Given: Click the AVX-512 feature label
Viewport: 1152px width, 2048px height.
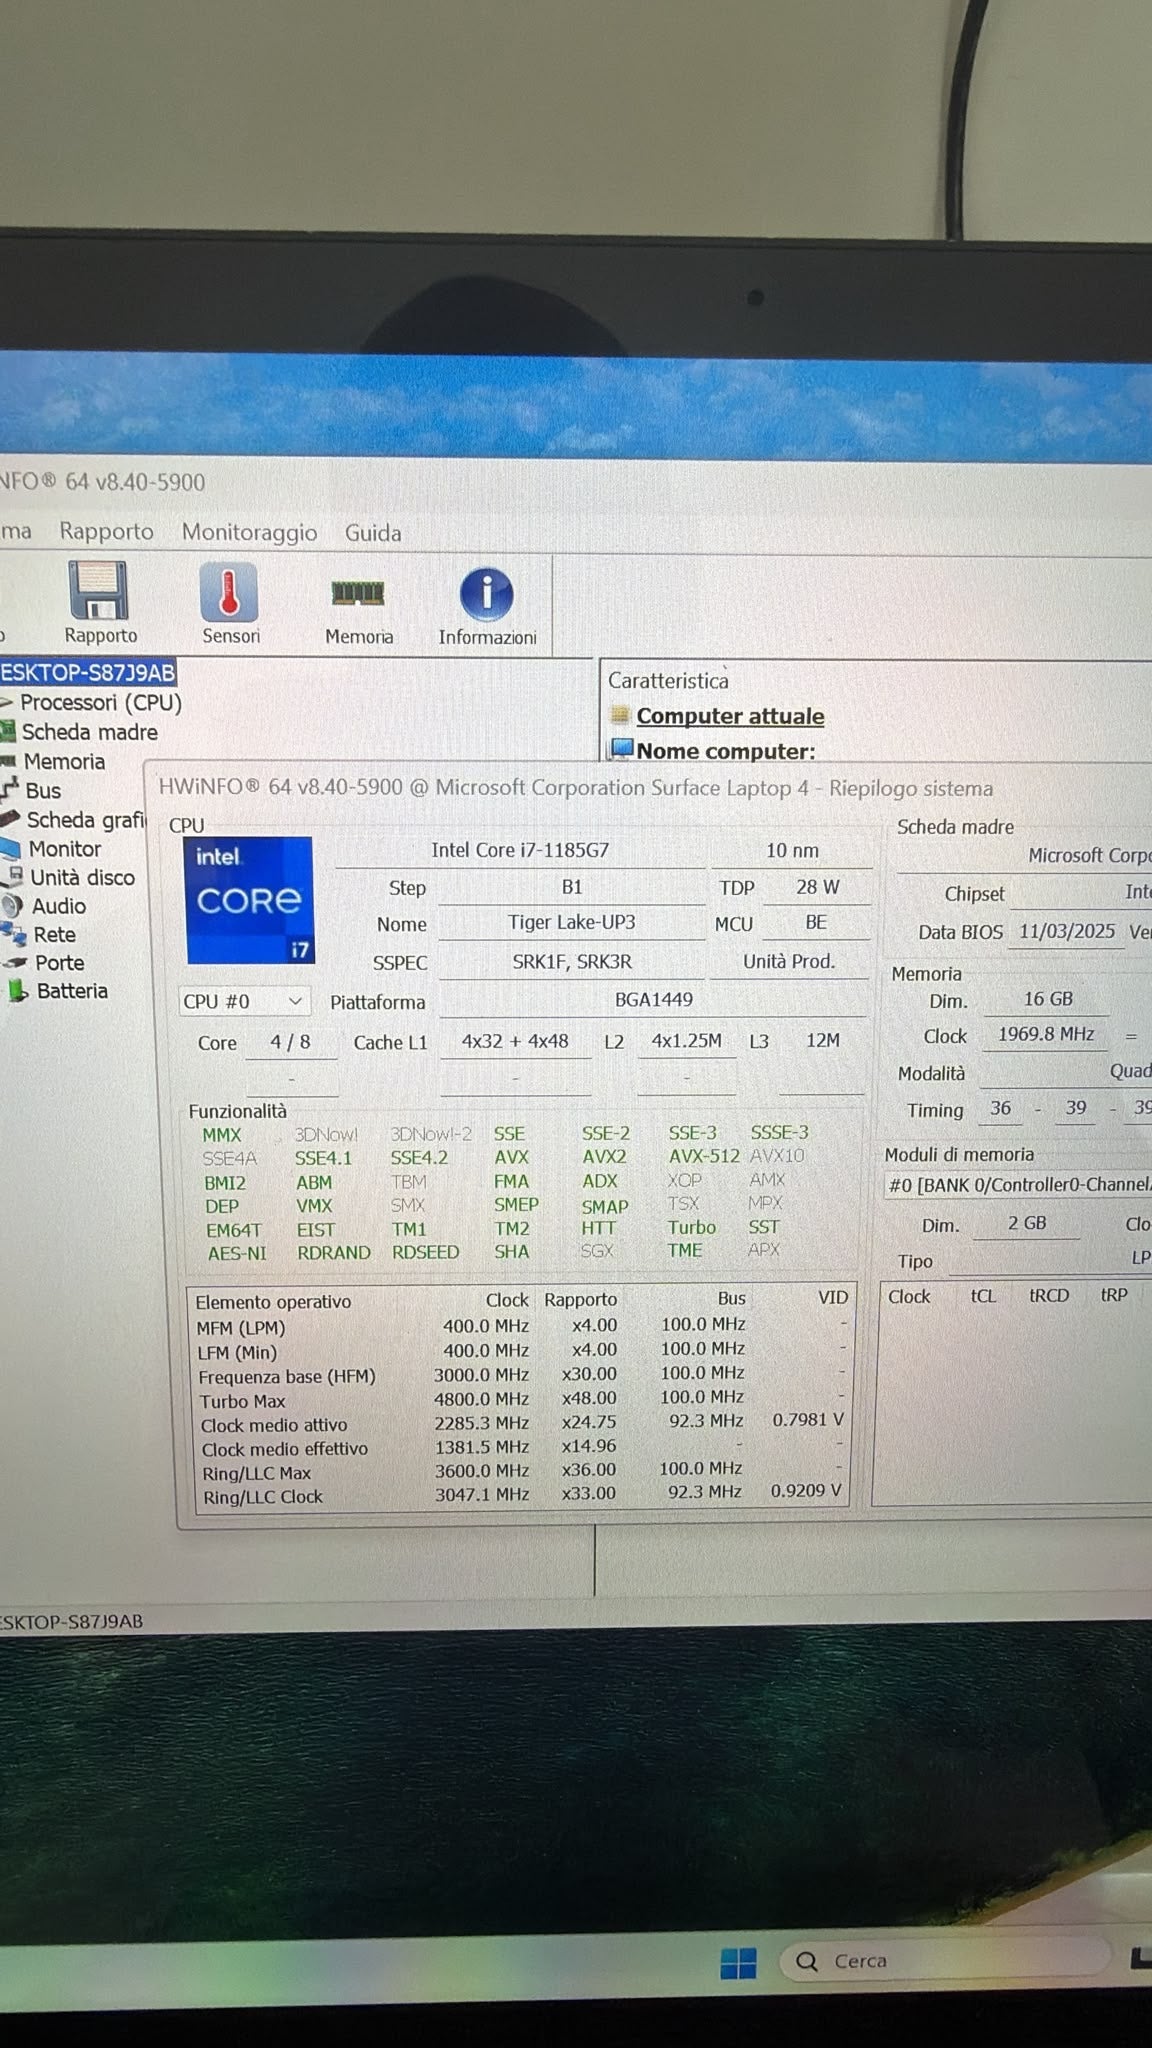Looking at the screenshot, I should (704, 1156).
